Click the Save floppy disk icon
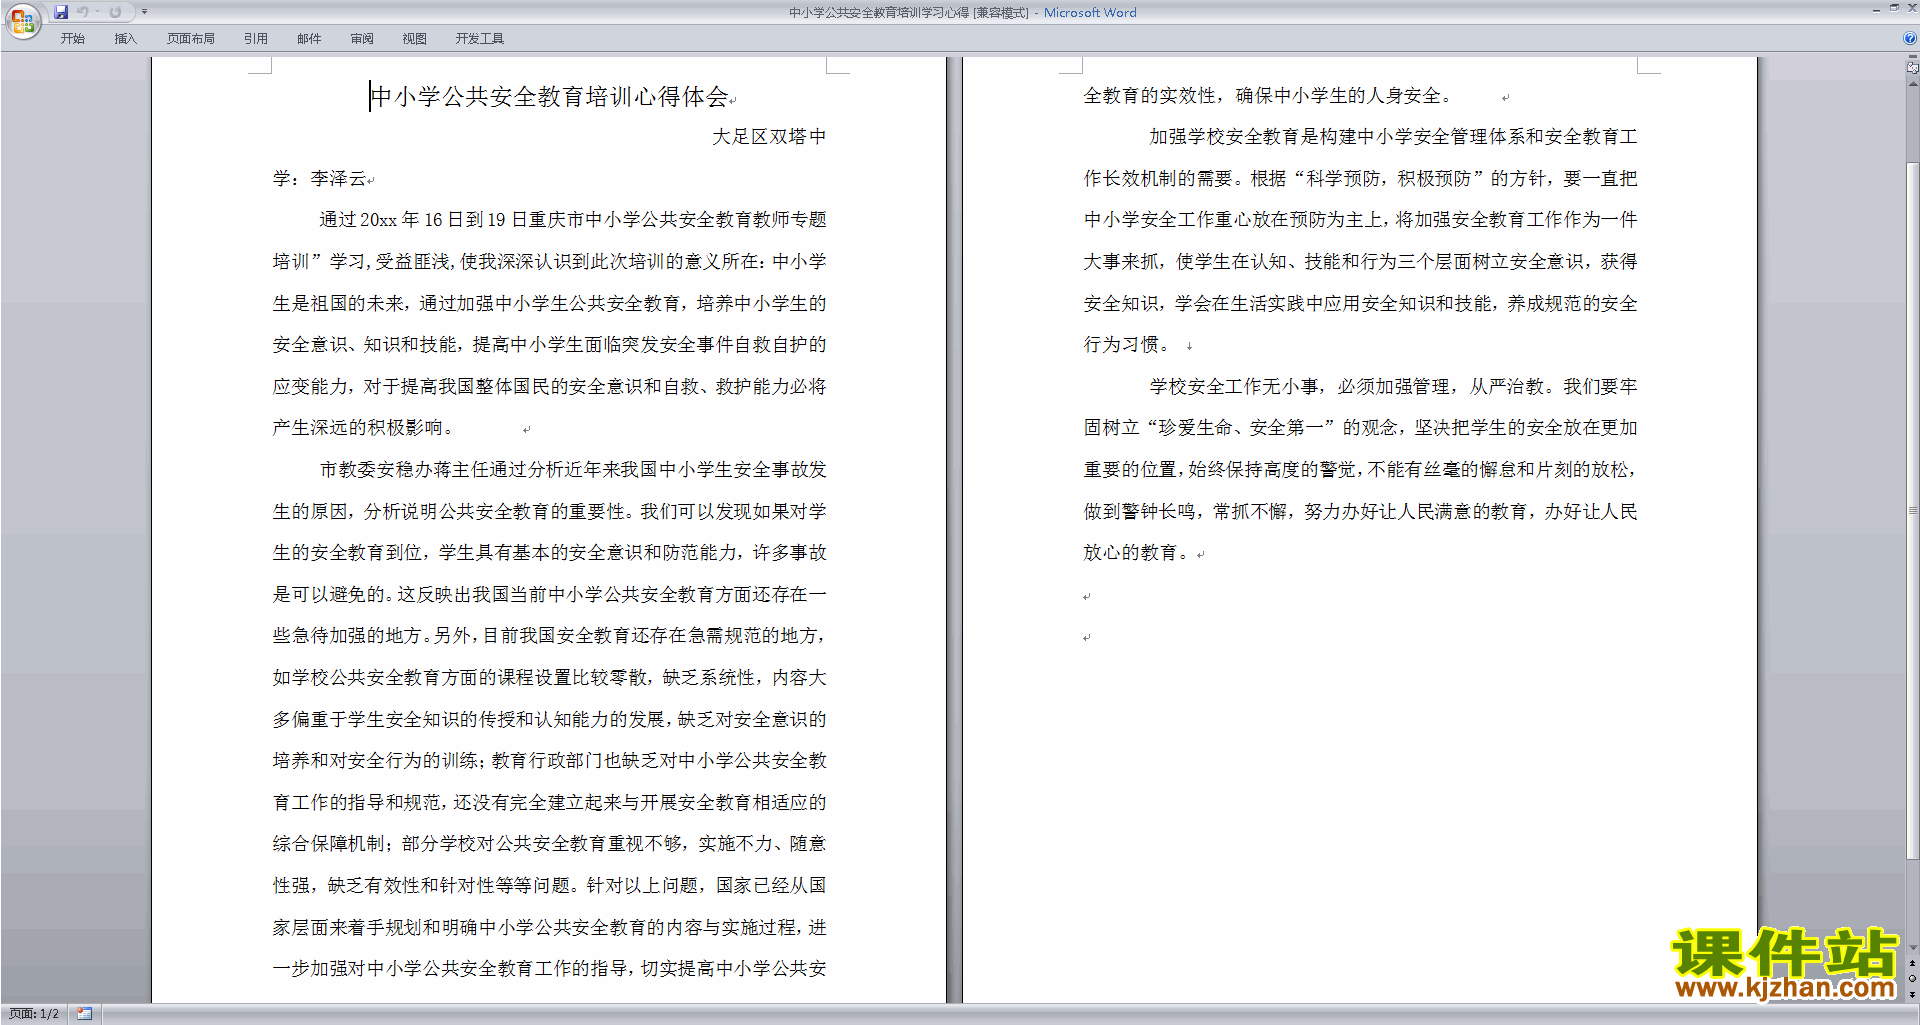The height and width of the screenshot is (1025, 1920). [x=61, y=12]
